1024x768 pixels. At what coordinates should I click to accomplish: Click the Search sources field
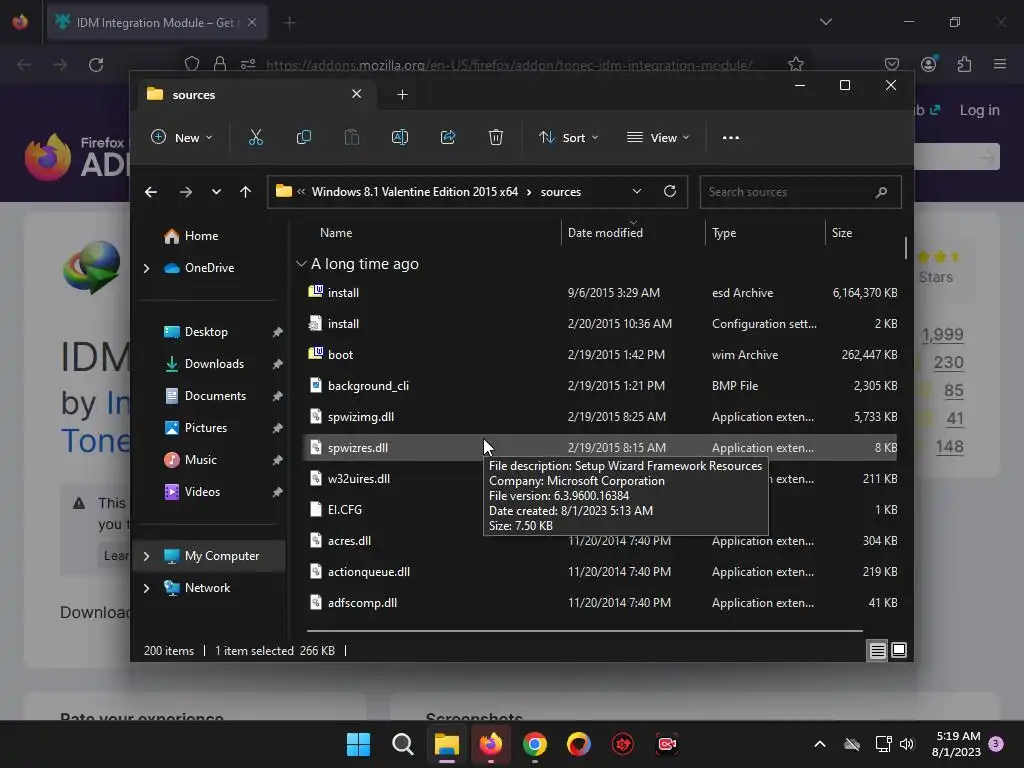800,192
